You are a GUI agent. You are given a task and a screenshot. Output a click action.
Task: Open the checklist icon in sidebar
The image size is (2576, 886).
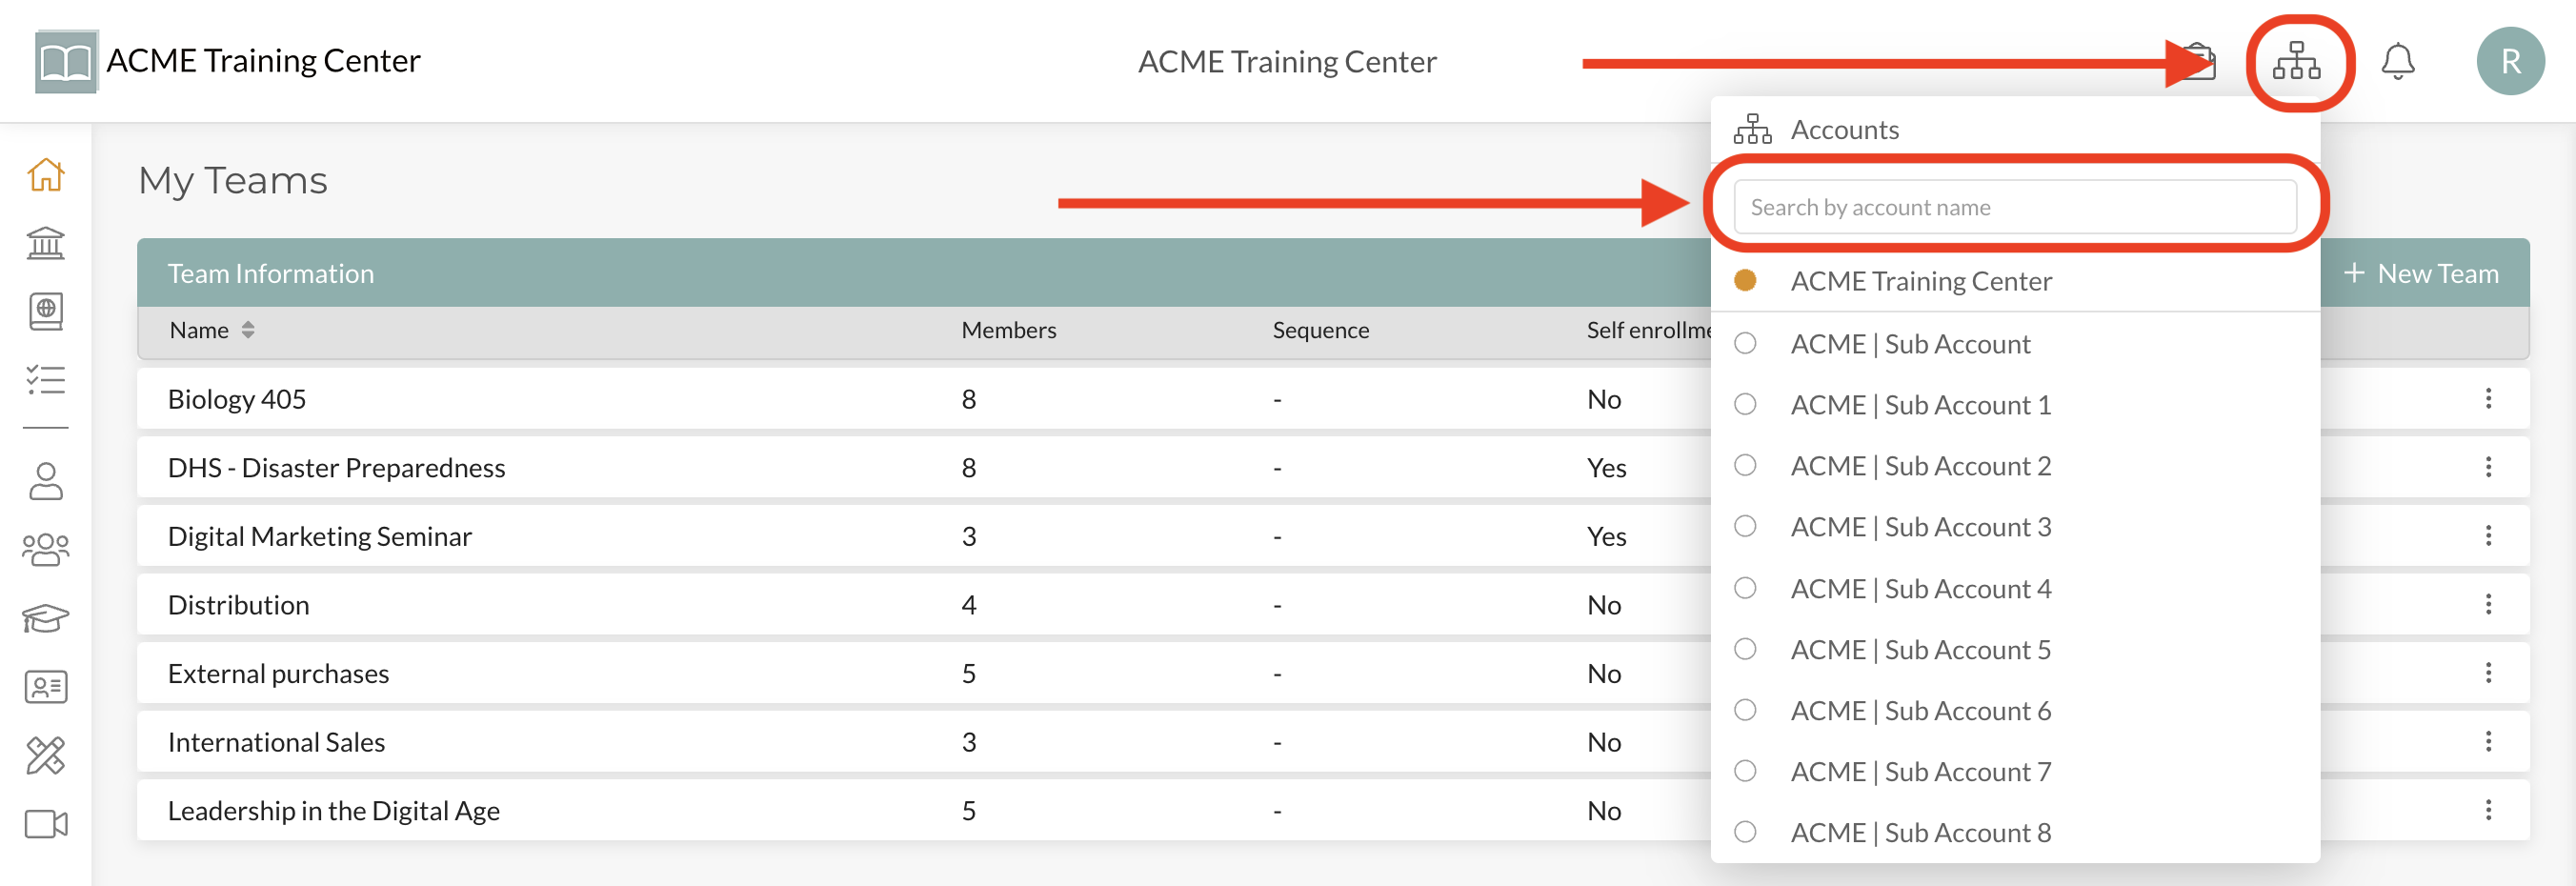46,380
